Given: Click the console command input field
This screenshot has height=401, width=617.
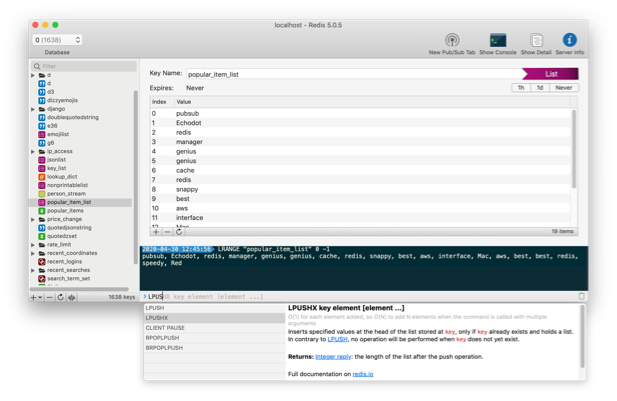Looking at the screenshot, I should [x=360, y=296].
